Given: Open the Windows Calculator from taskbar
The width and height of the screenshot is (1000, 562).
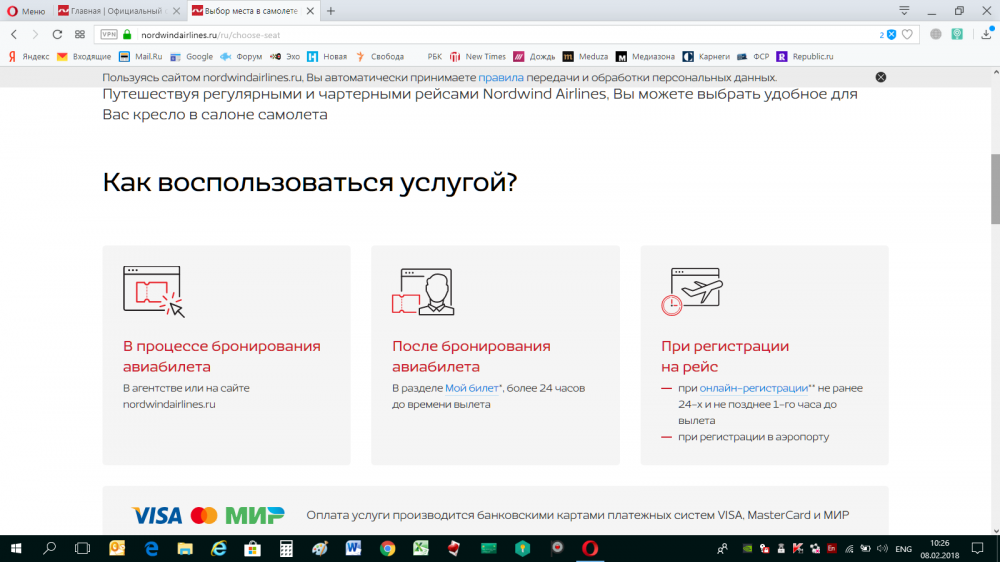Looking at the screenshot, I should coord(286,548).
